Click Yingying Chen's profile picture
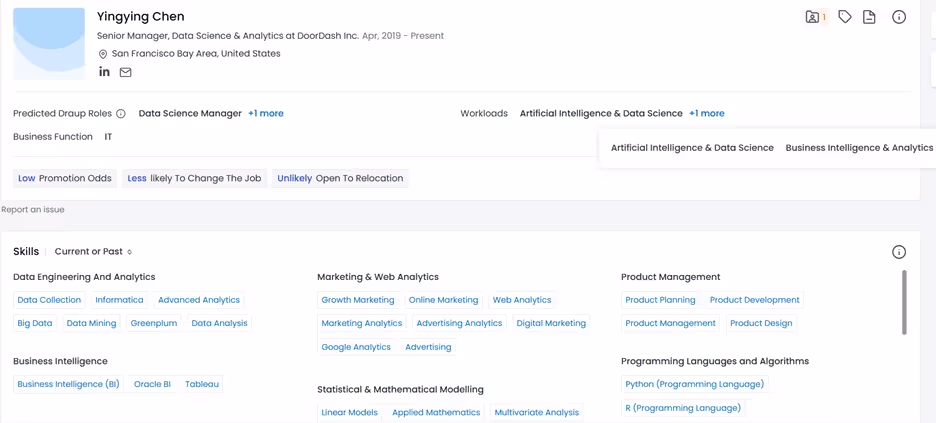This screenshot has width=936, height=423. (49, 44)
